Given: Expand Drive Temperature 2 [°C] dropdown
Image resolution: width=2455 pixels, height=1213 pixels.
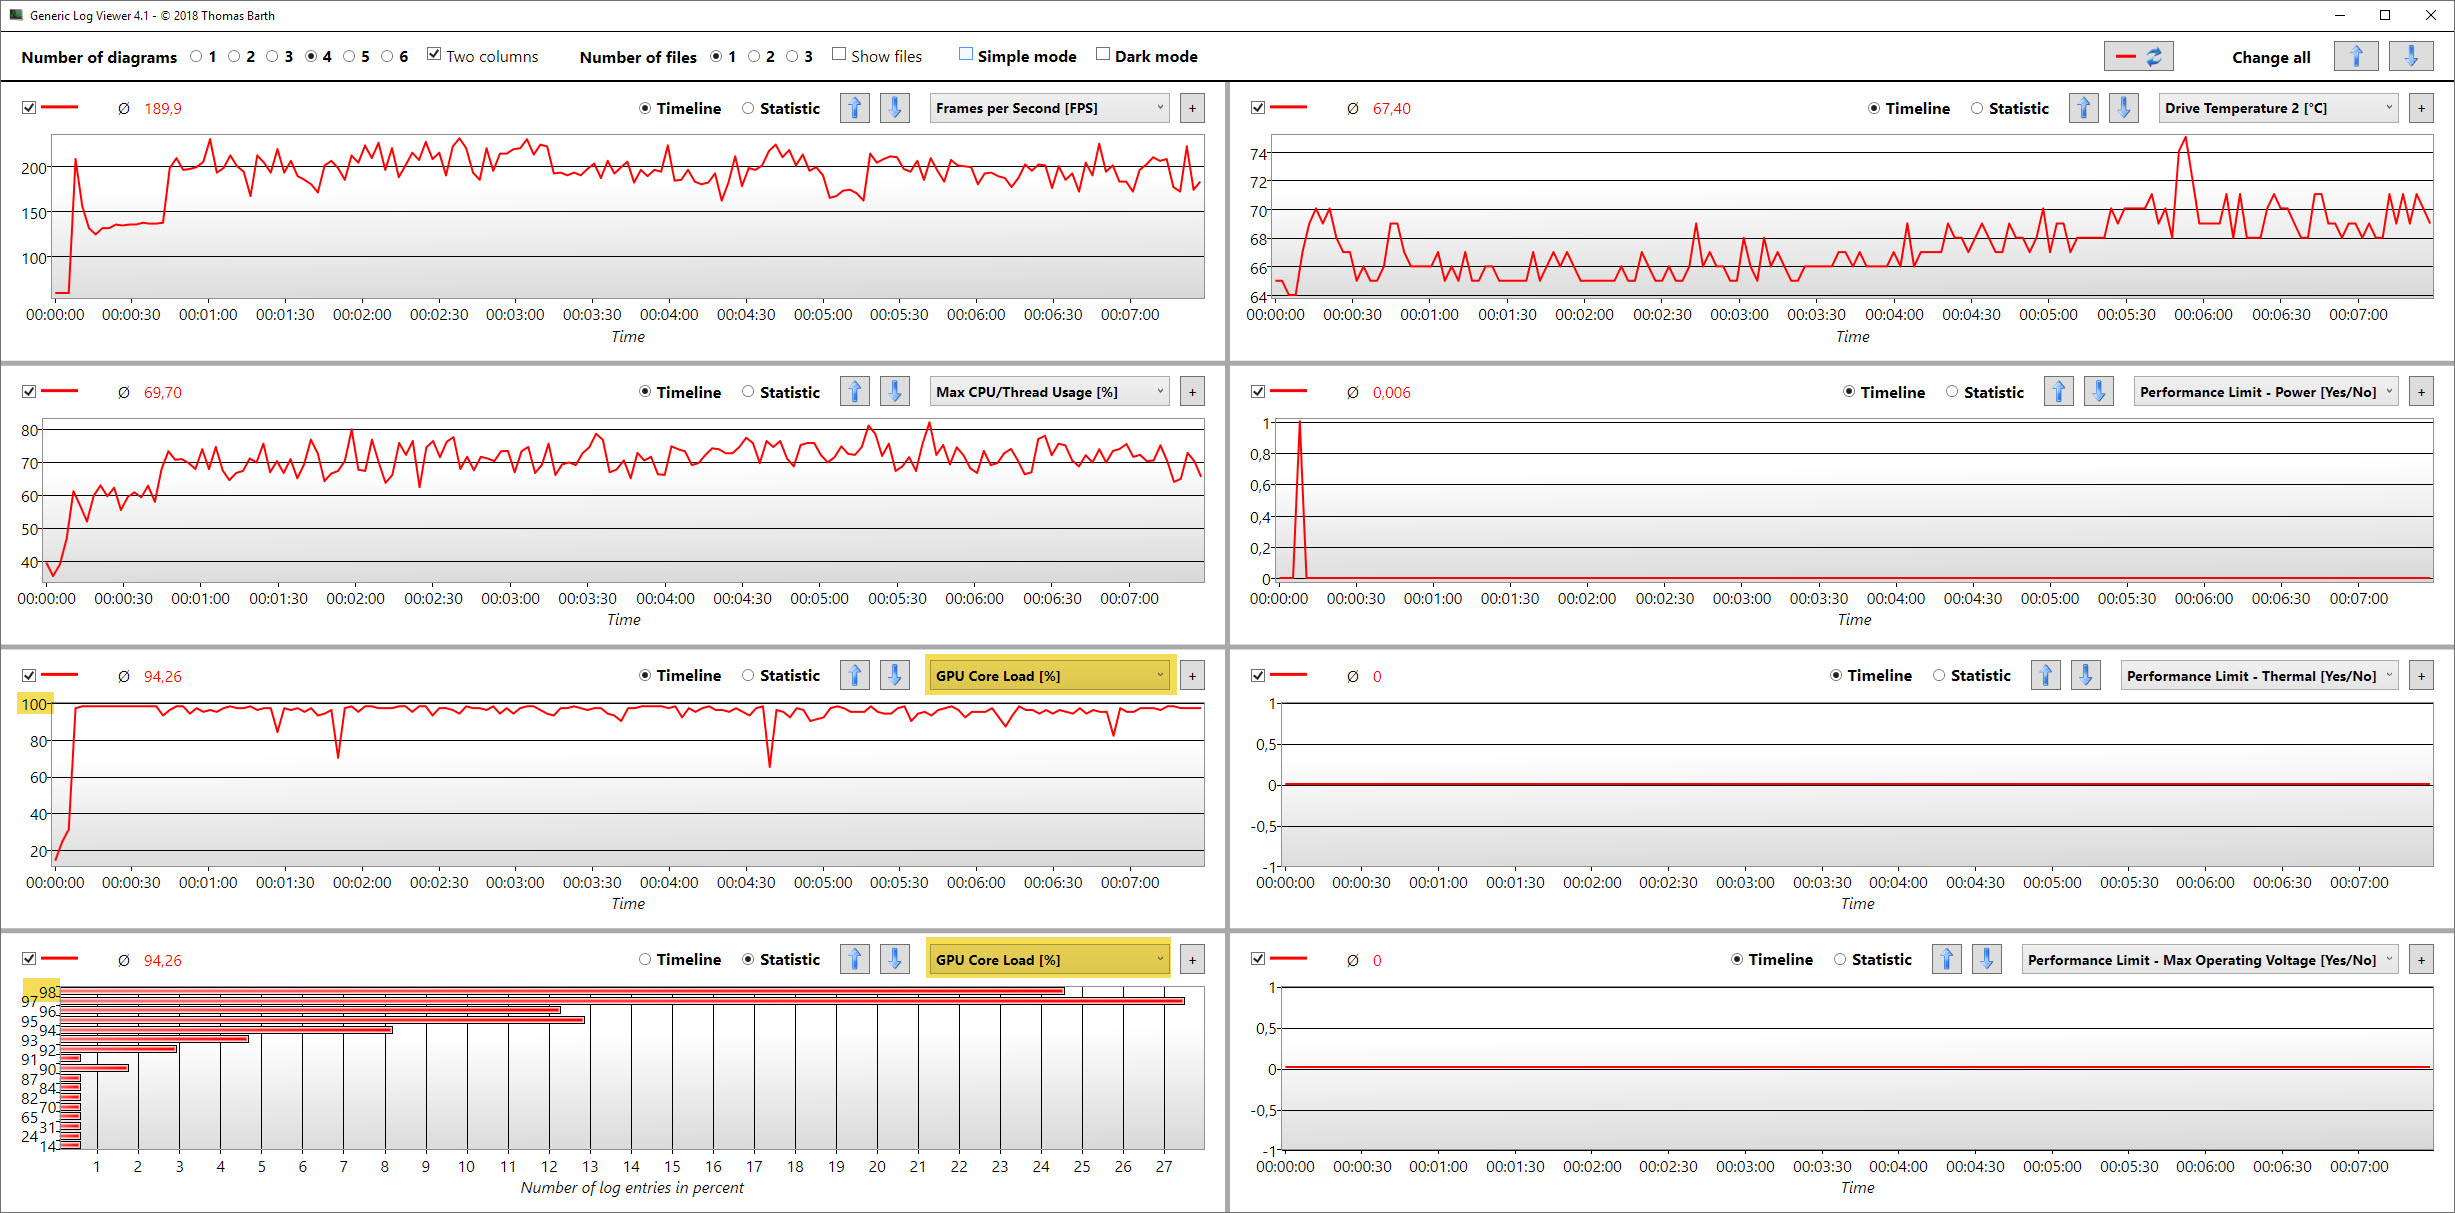Looking at the screenshot, I should 2278,108.
